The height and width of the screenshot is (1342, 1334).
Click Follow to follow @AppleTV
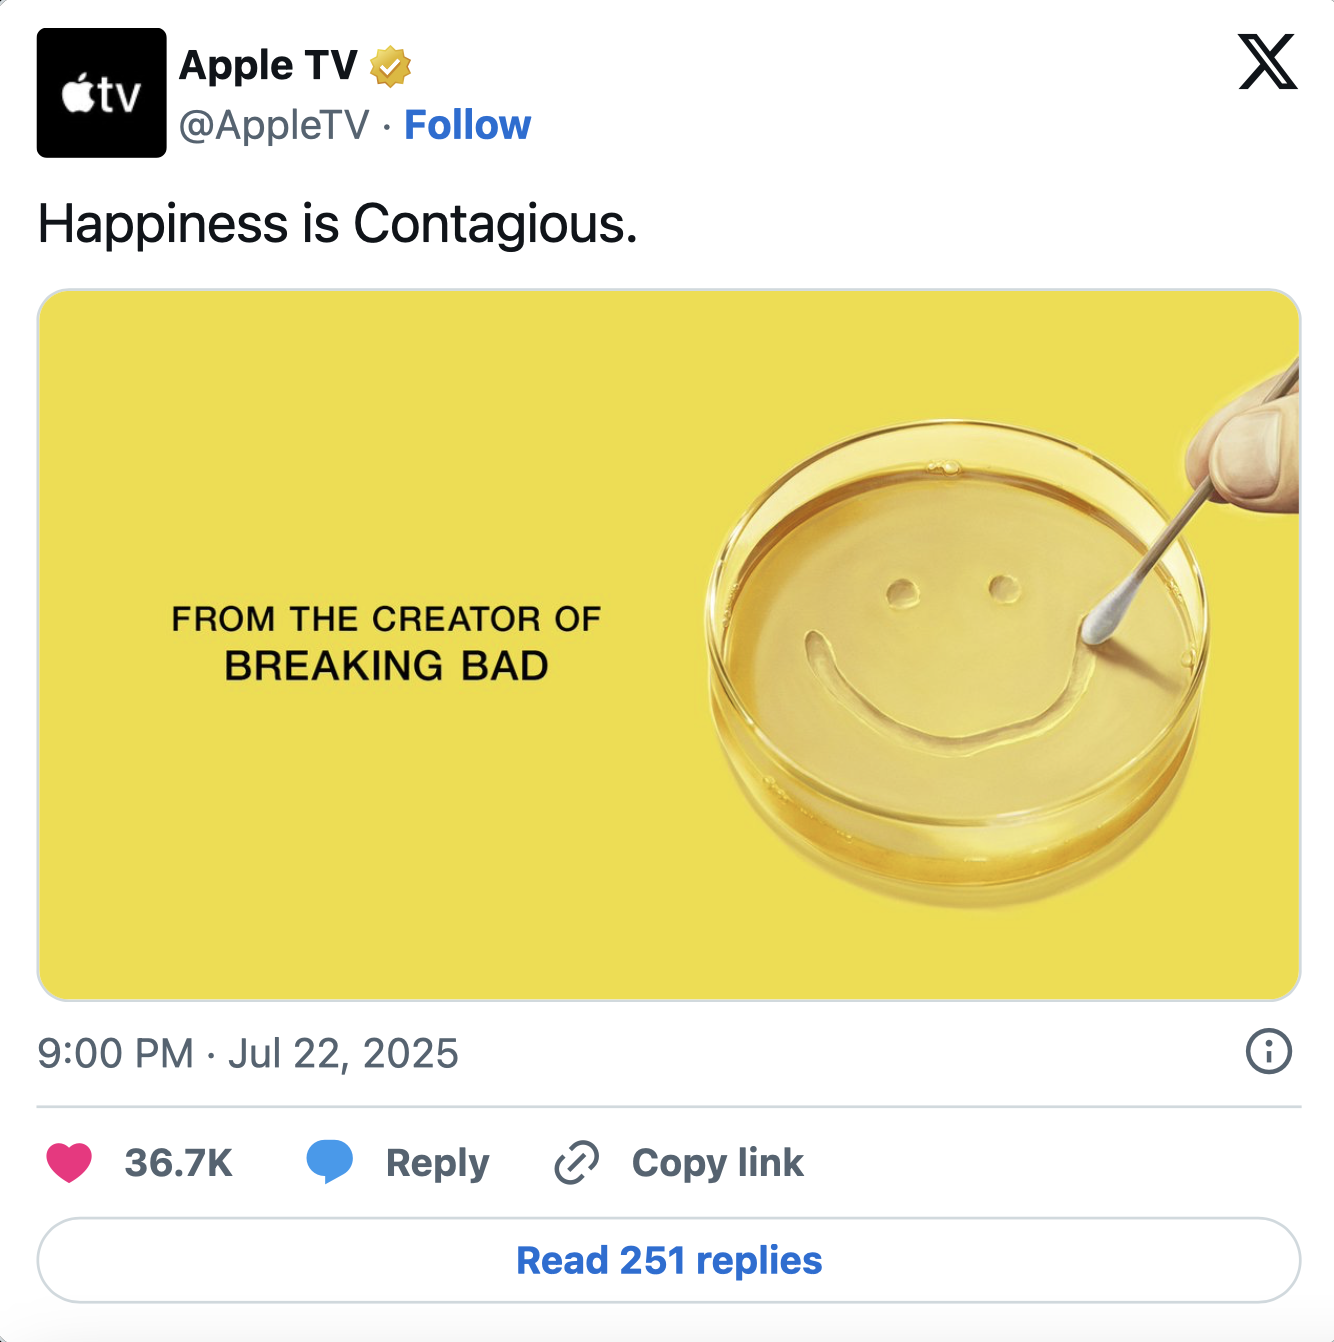468,124
